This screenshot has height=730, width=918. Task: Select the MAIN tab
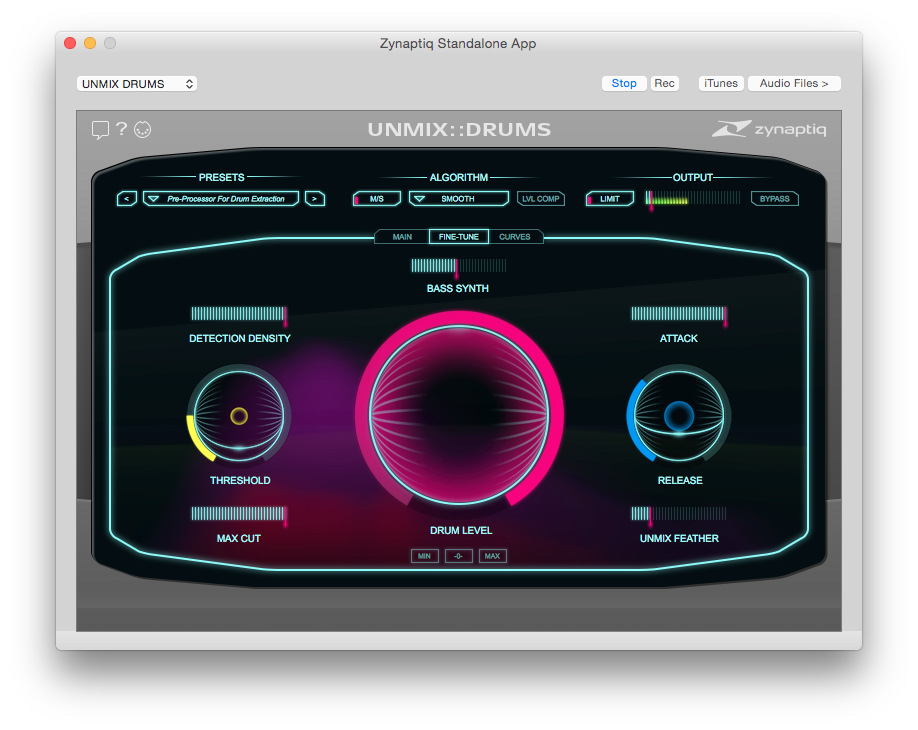(x=402, y=236)
